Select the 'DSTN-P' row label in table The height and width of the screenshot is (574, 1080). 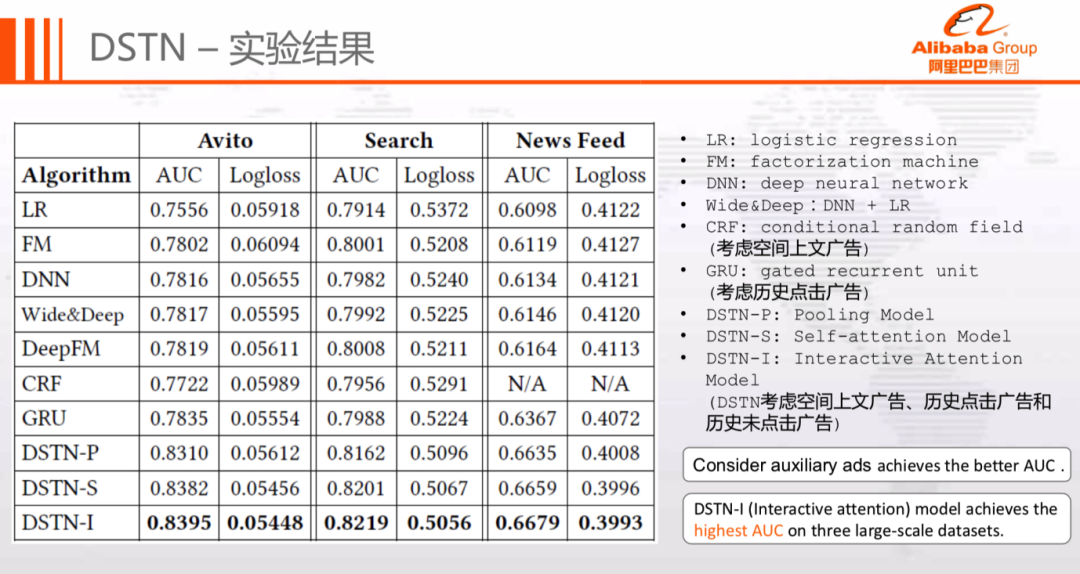click(x=60, y=453)
